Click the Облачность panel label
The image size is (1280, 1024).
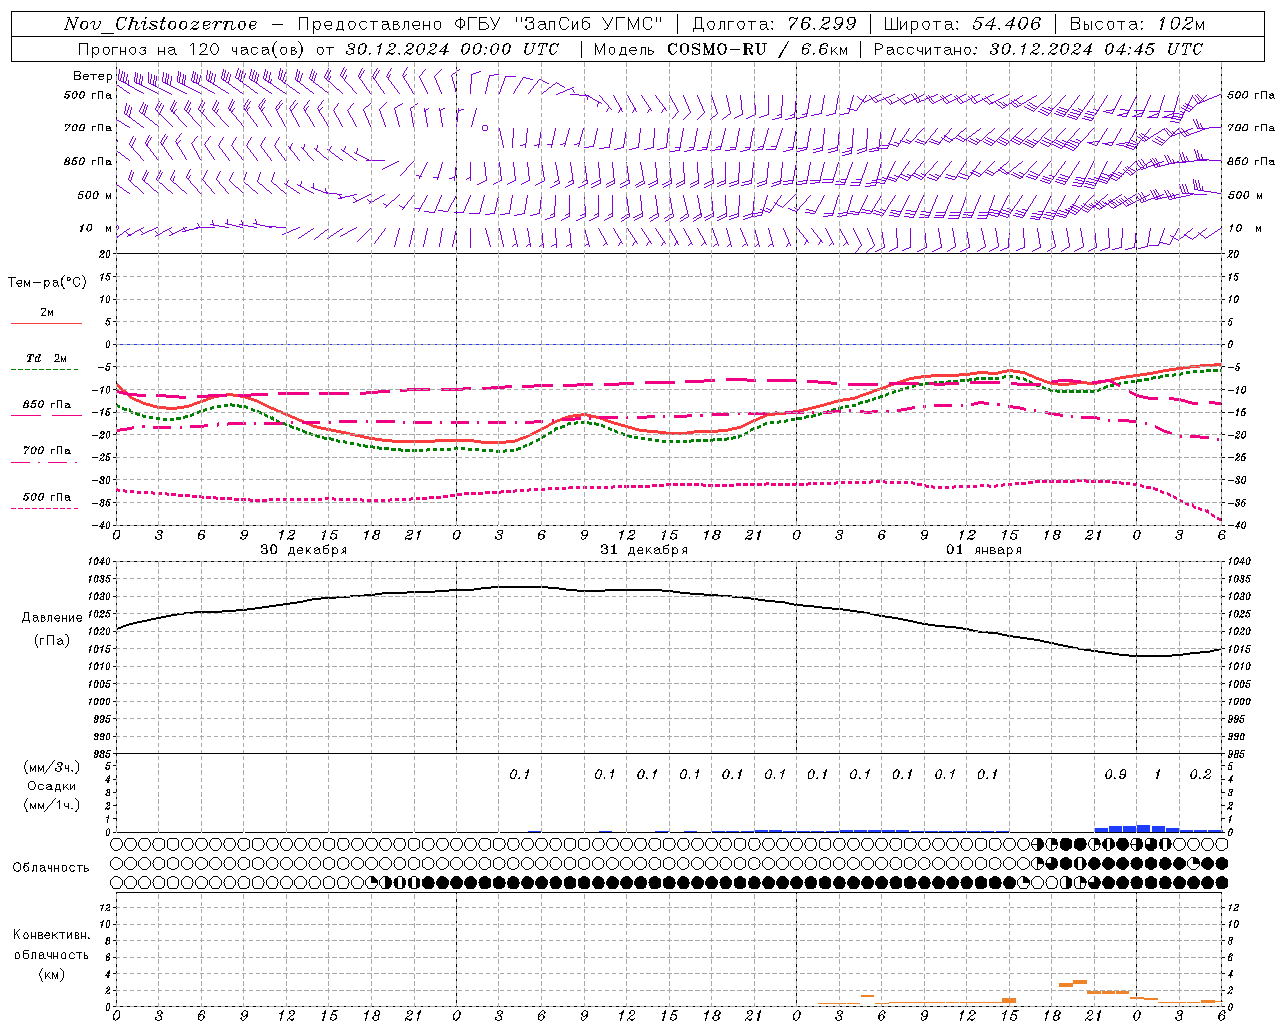[51, 868]
